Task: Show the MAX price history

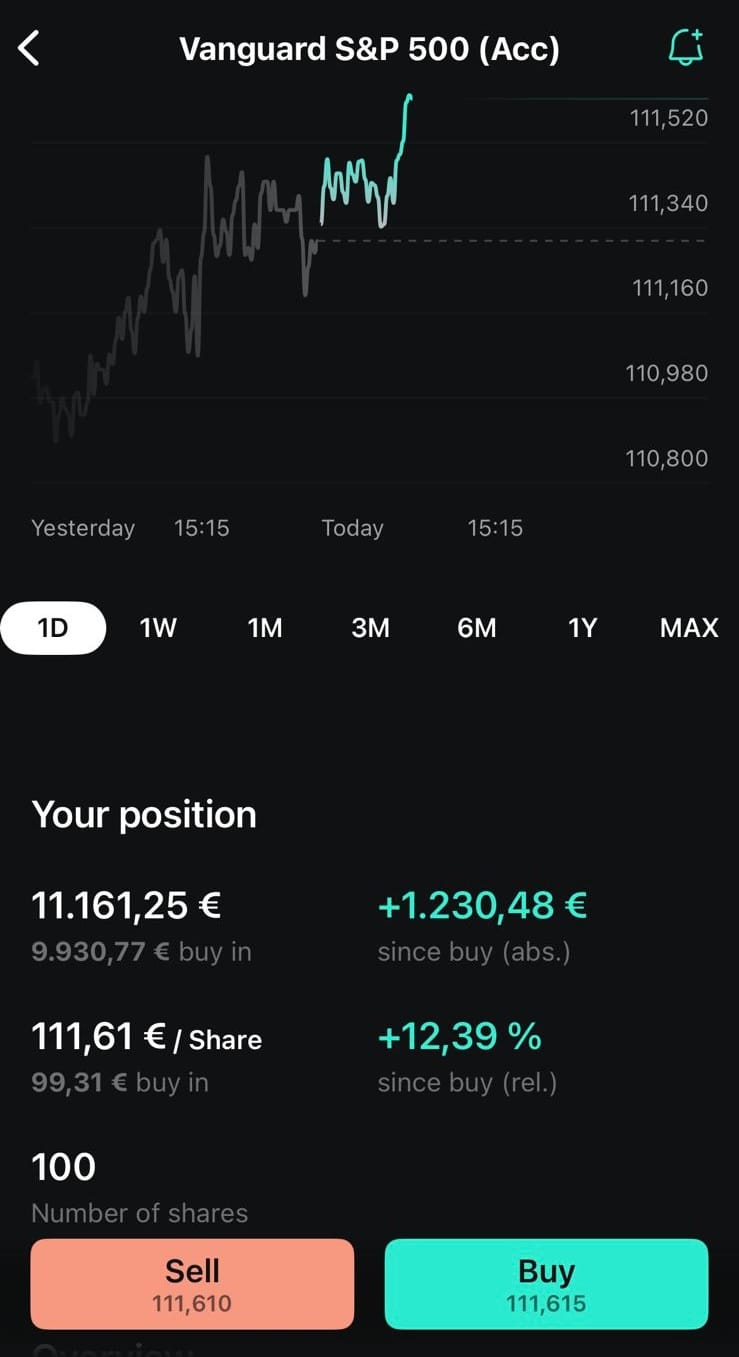Action: [x=689, y=628]
